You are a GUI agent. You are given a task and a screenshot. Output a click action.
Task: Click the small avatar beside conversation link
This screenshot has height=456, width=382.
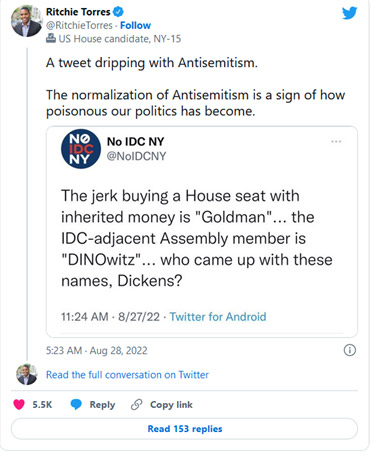tap(27, 374)
